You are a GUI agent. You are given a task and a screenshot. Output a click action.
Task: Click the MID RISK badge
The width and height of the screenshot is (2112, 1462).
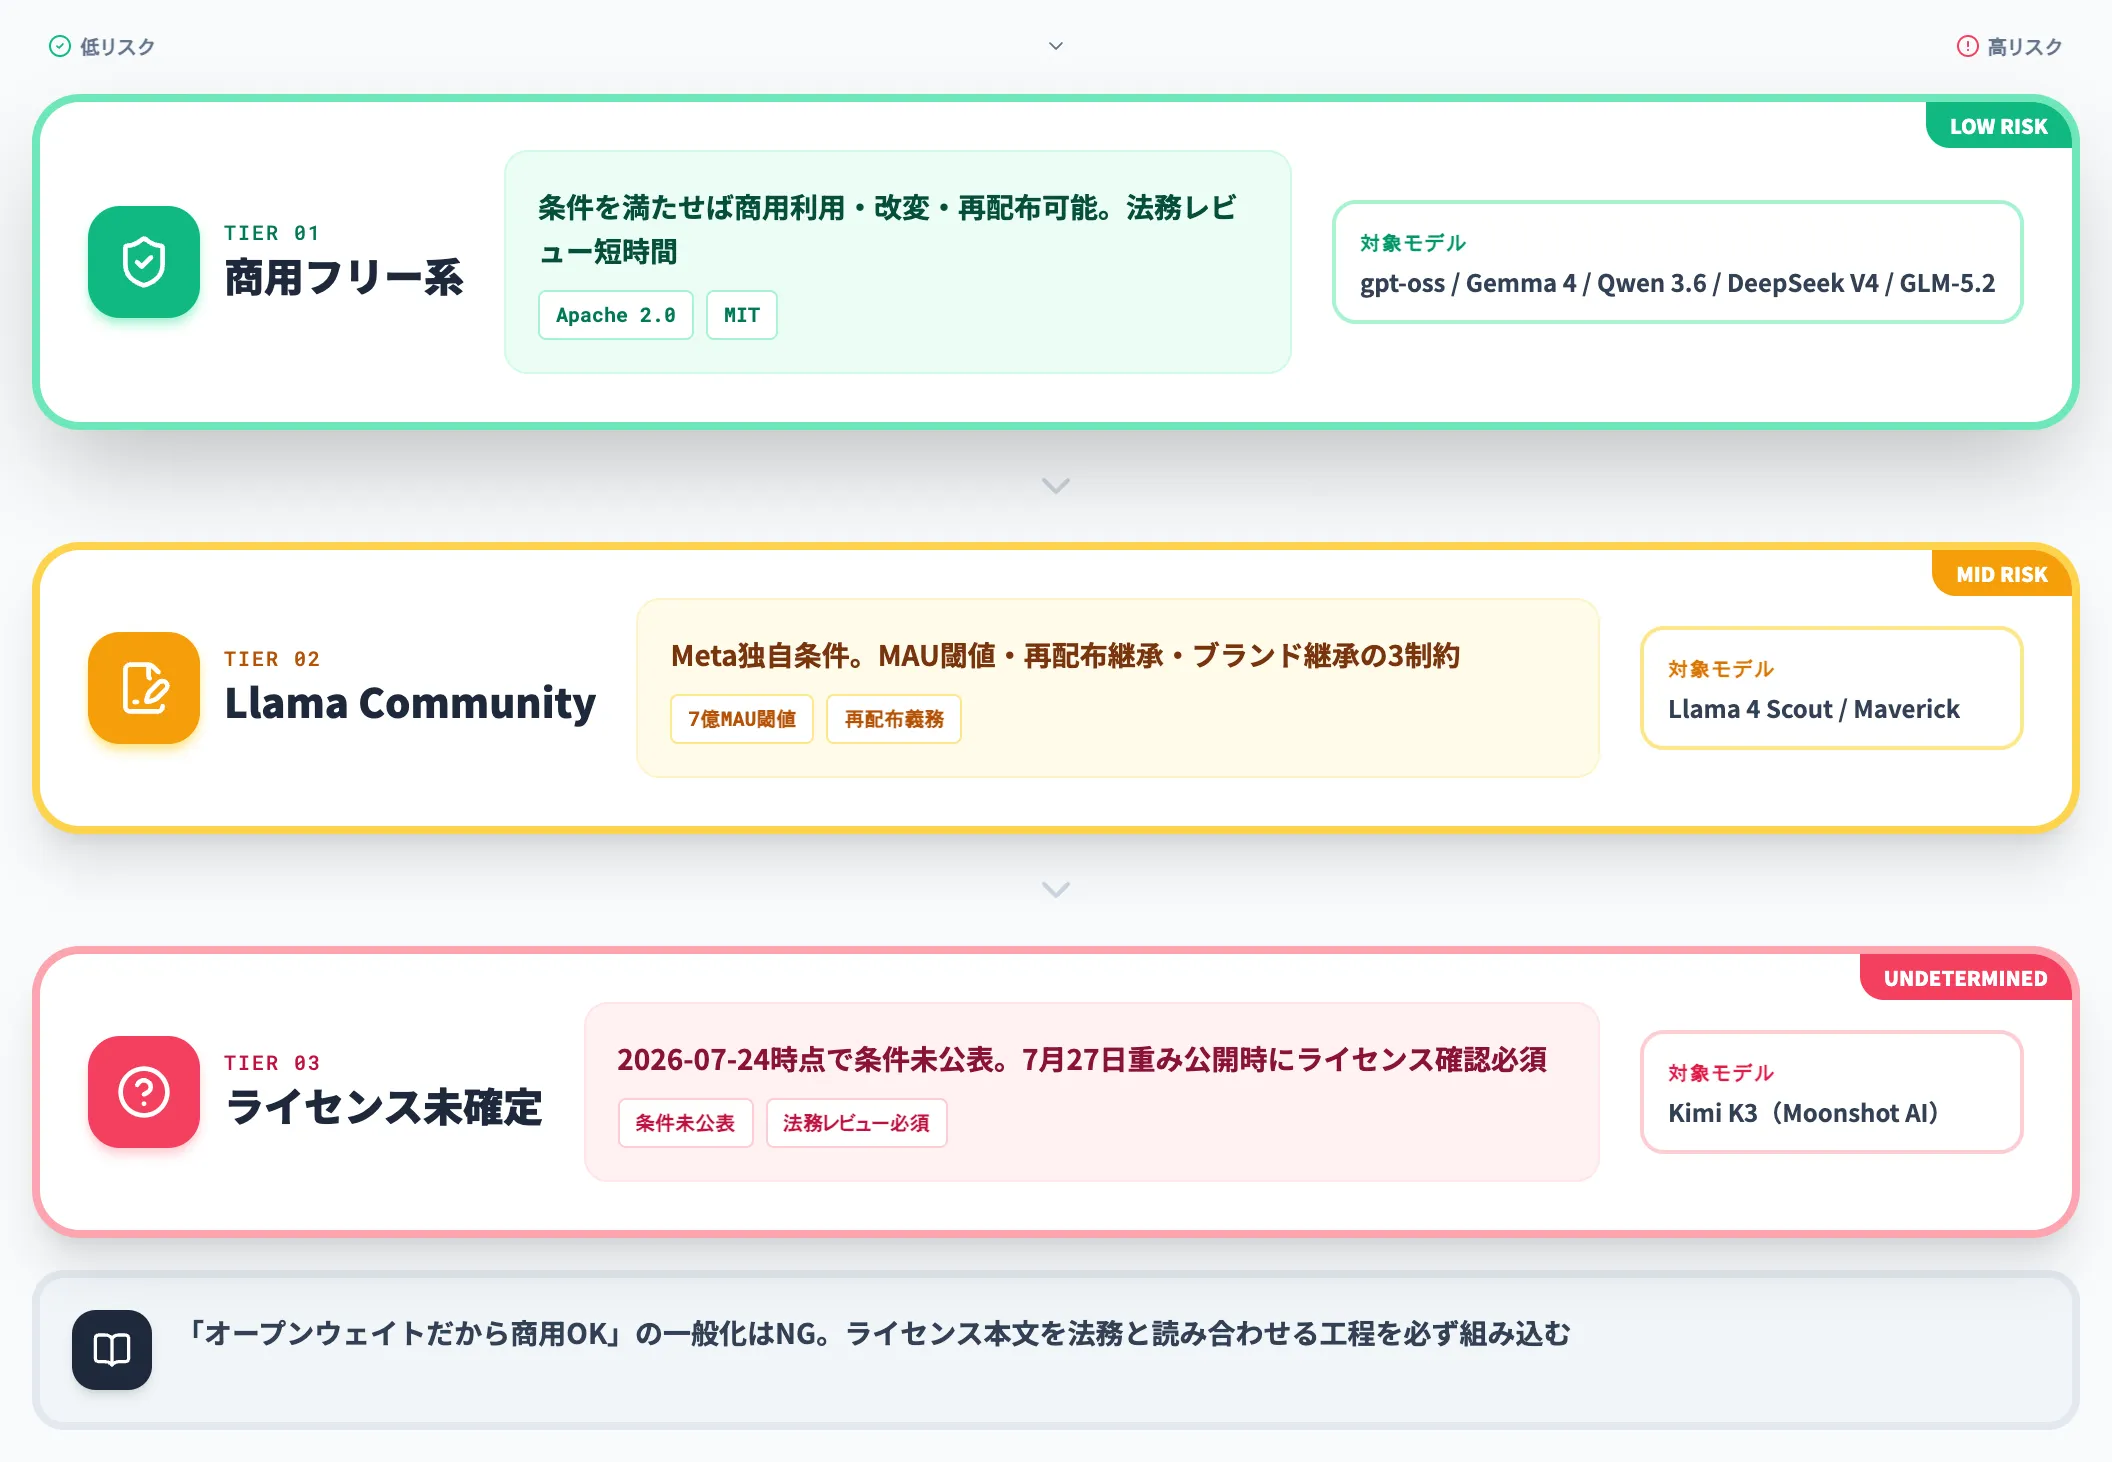(2002, 574)
